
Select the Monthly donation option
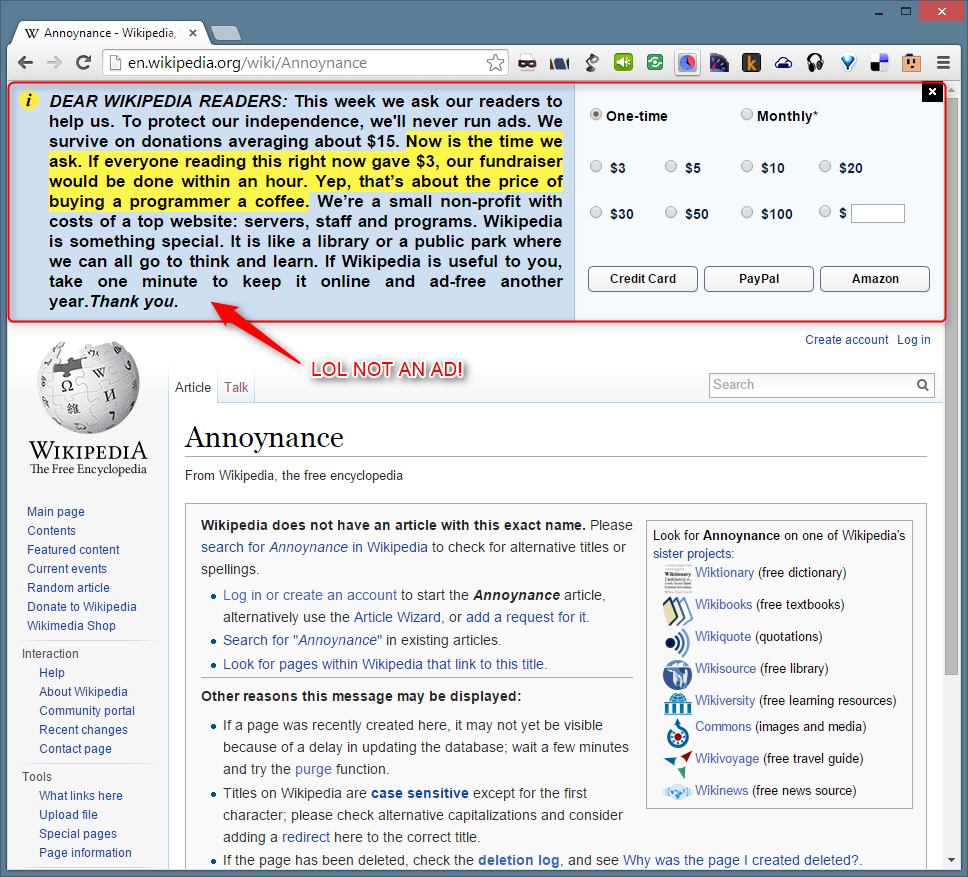(747, 115)
